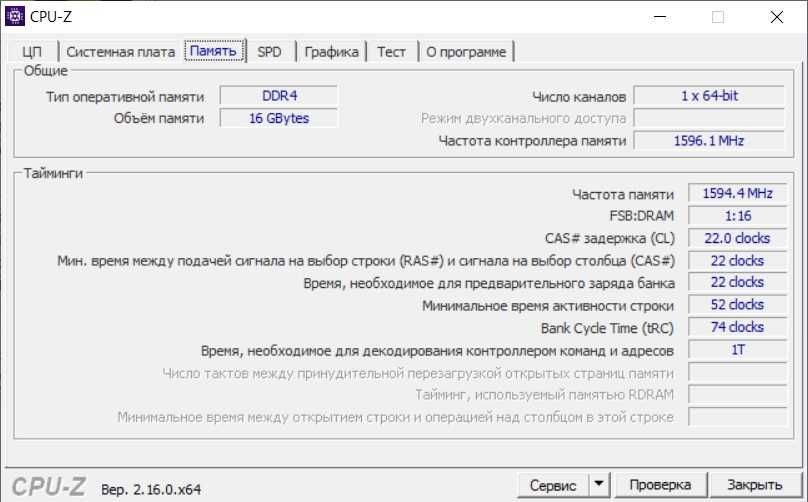This screenshot has height=502, width=808.
Task: Click the FSB:DRAM label
Action: (642, 216)
